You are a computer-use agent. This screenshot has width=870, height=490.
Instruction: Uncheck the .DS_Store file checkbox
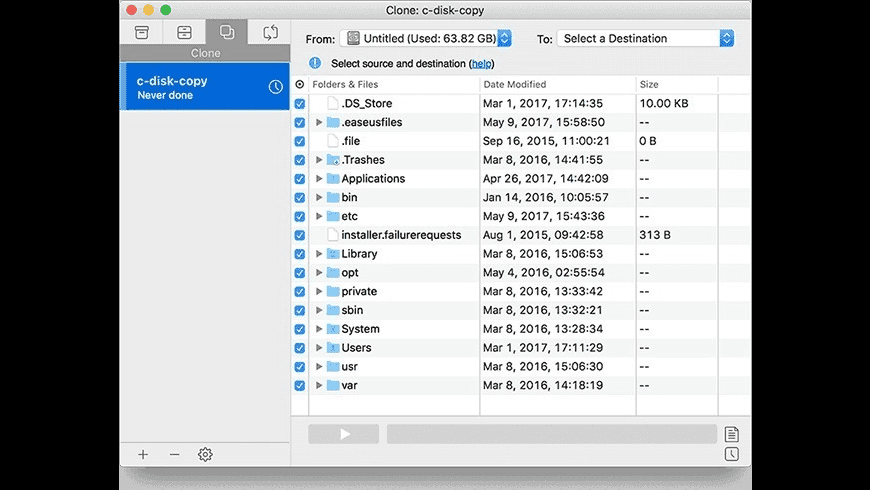coord(300,104)
